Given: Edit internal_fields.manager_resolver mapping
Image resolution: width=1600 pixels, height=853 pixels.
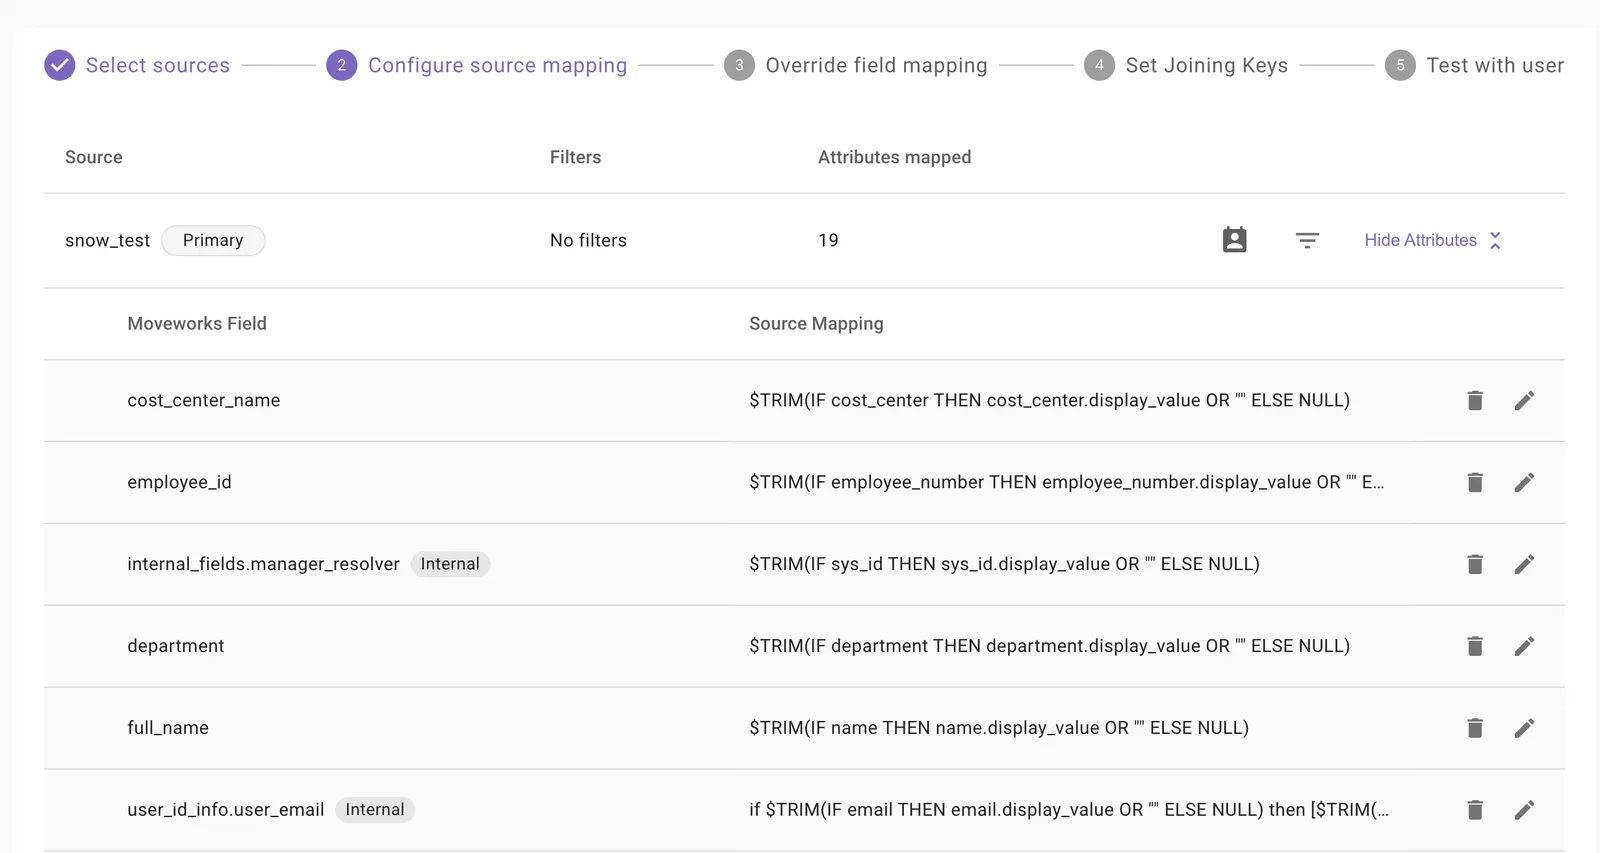Looking at the screenshot, I should tap(1524, 564).
